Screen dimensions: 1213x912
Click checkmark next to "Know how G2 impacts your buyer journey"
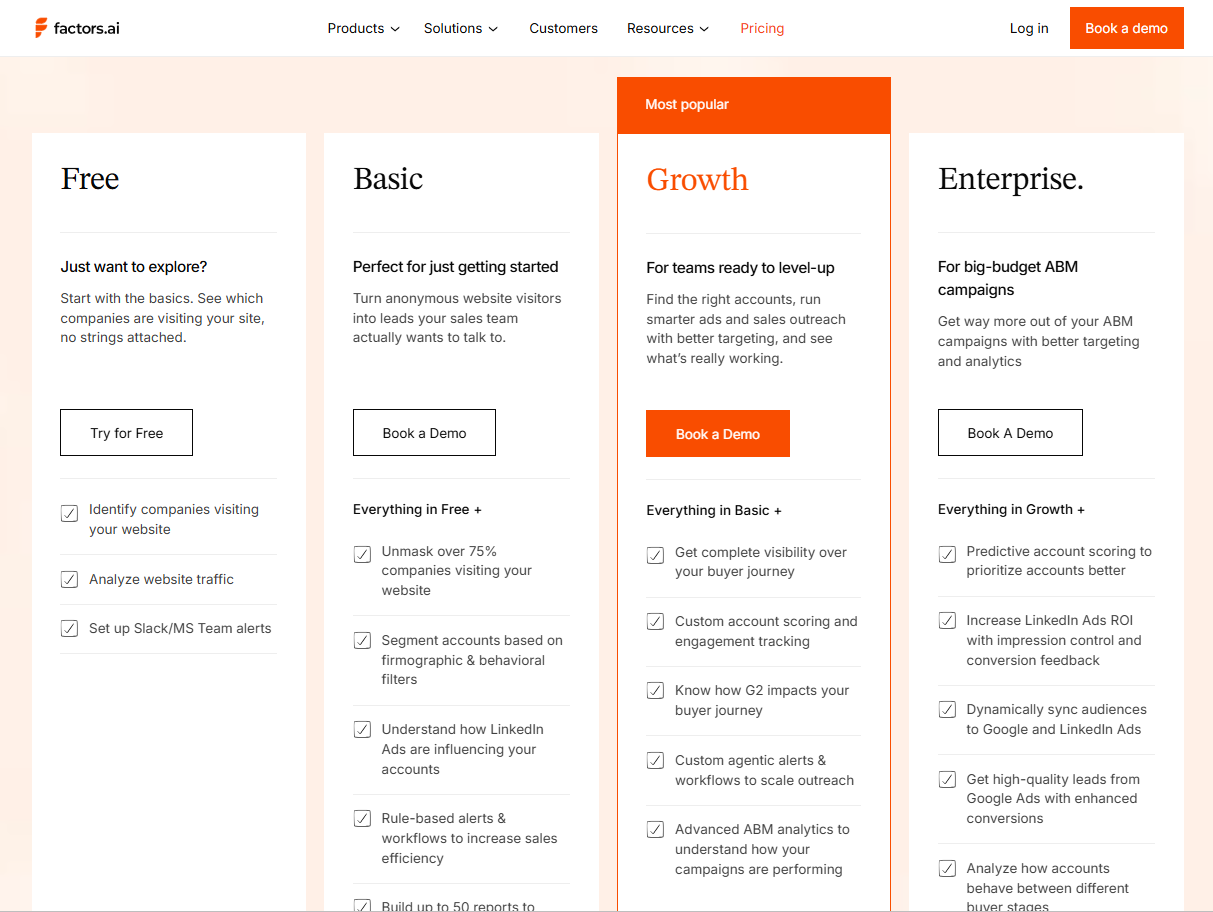coord(655,690)
